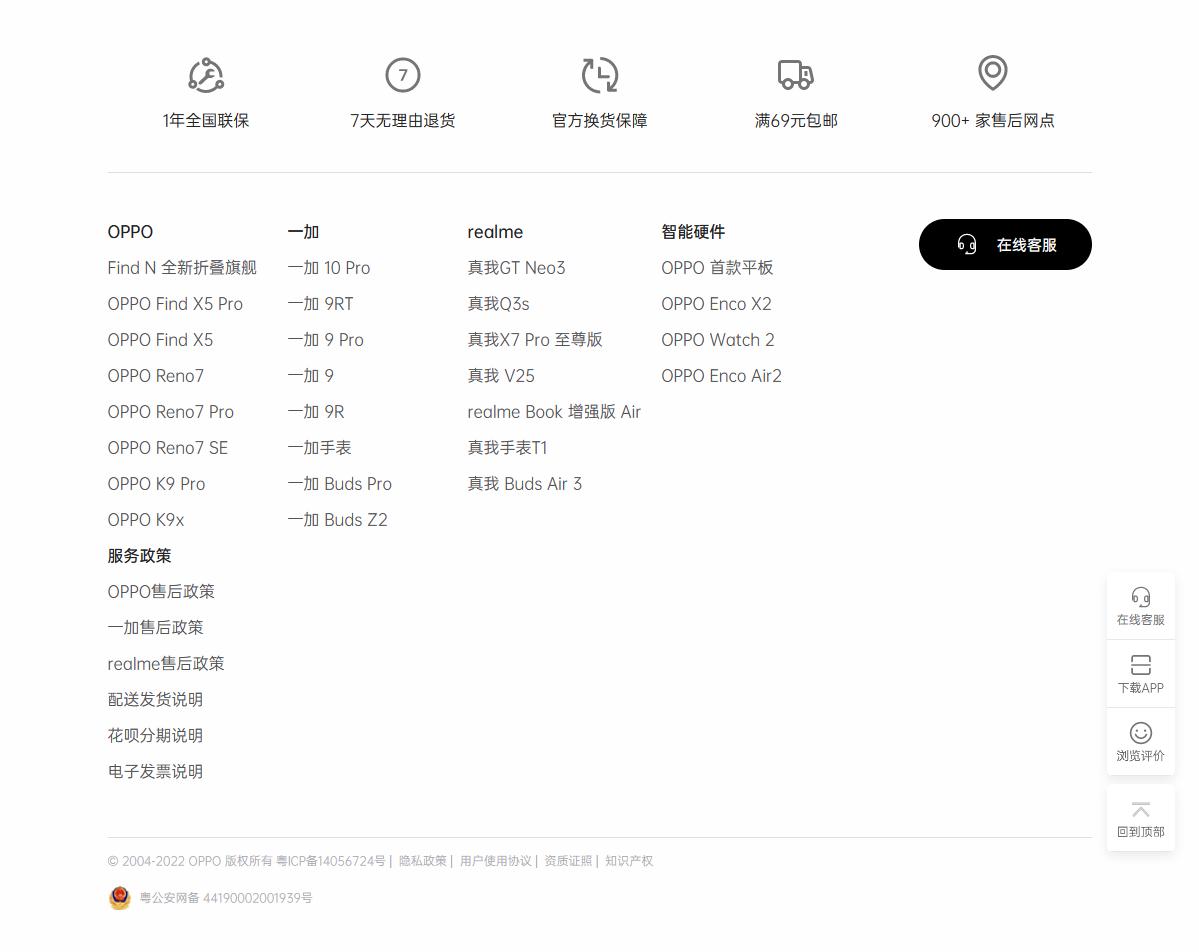1199x952 pixels.
Task: Open the OPPO售后政策 service policy
Action: (x=161, y=591)
